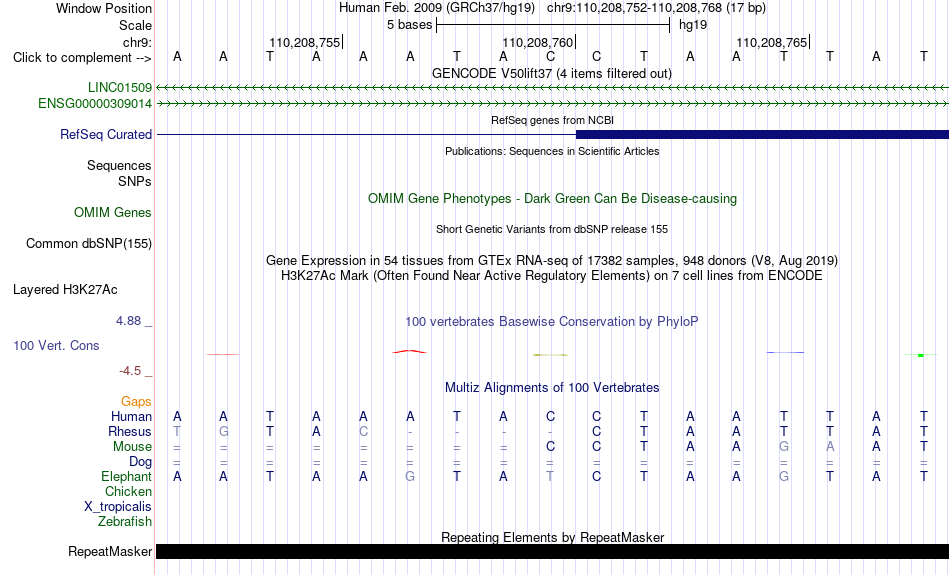The image size is (950, 575).
Task: Click the OMIM Genes track label
Action: [113, 213]
